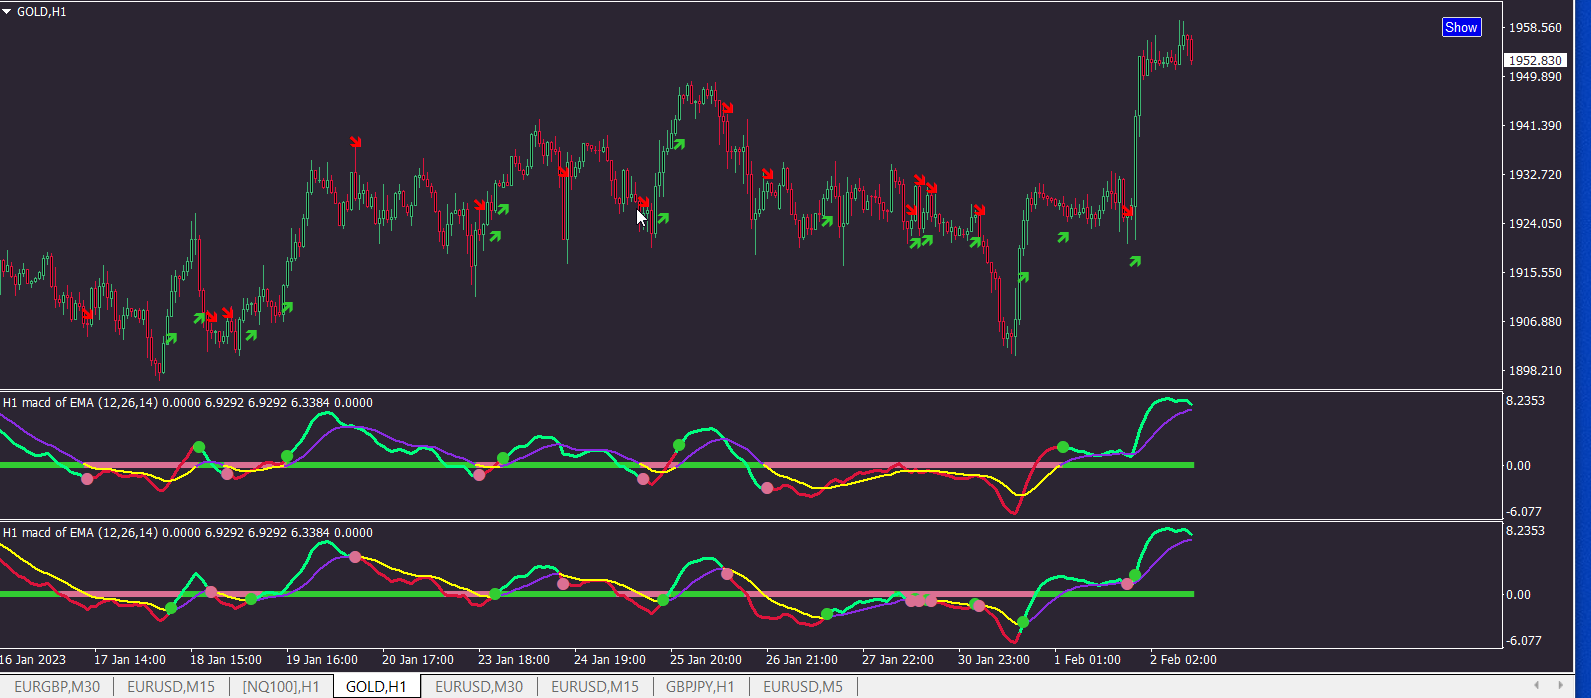Click the green zero line in the first MACD panel
This screenshot has width=1591, height=698.
pos(597,465)
